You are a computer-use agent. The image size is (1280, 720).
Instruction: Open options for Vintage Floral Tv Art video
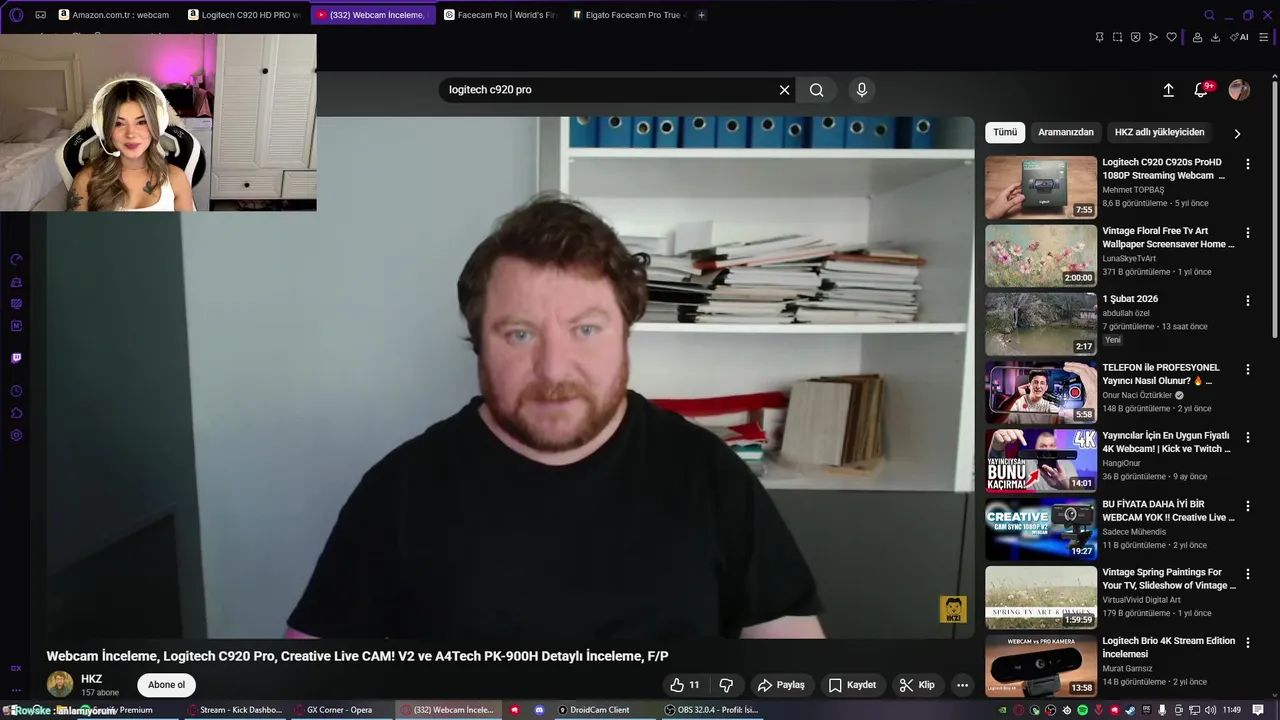point(1247,232)
